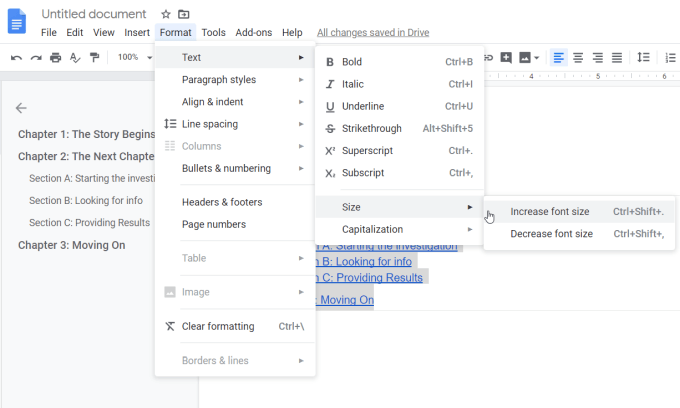The height and width of the screenshot is (408, 680).
Task: Jump to Chapter 1: The Story Begins
Action: click(86, 134)
